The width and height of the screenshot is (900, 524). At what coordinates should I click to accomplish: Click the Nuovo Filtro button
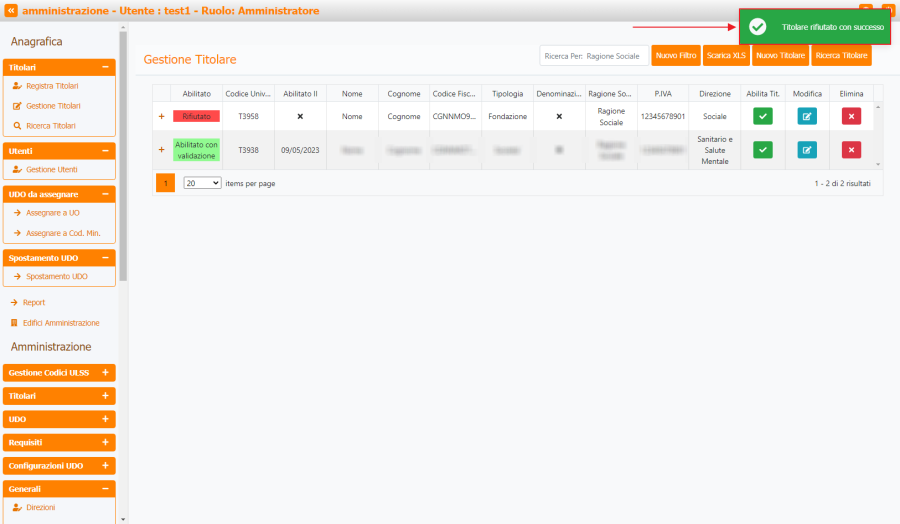676,55
